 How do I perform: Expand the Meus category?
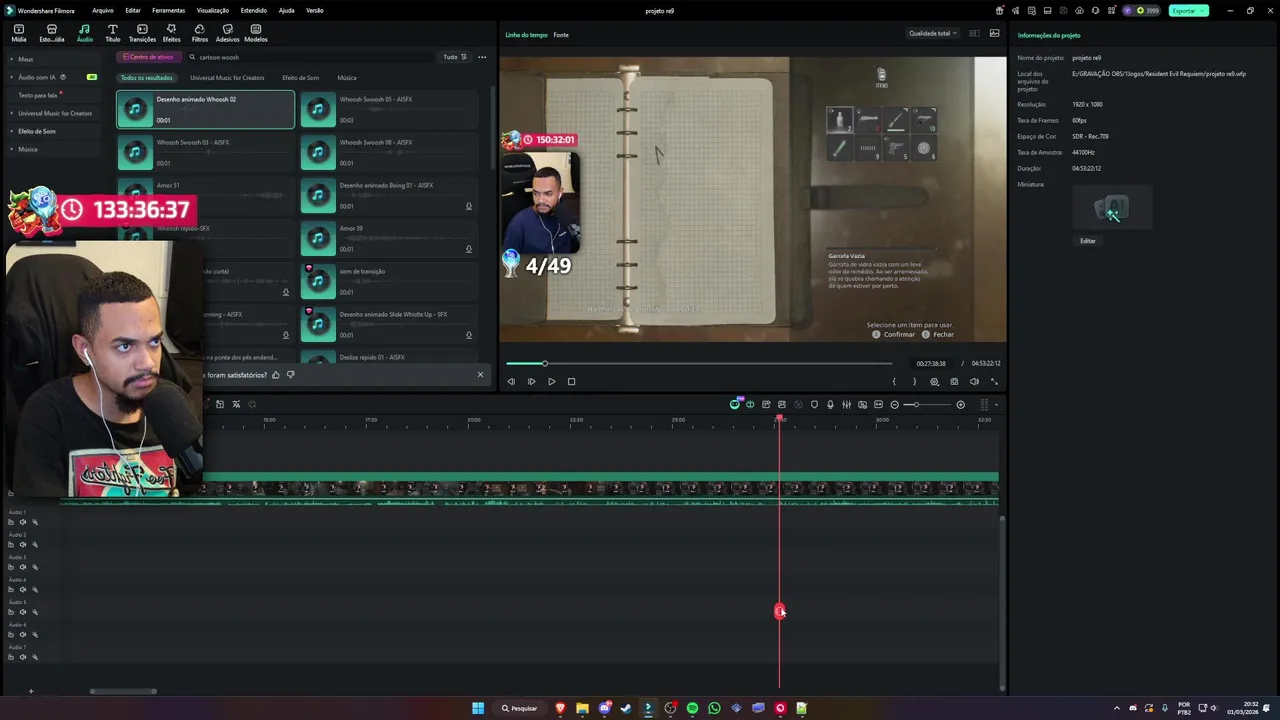tap(11, 59)
